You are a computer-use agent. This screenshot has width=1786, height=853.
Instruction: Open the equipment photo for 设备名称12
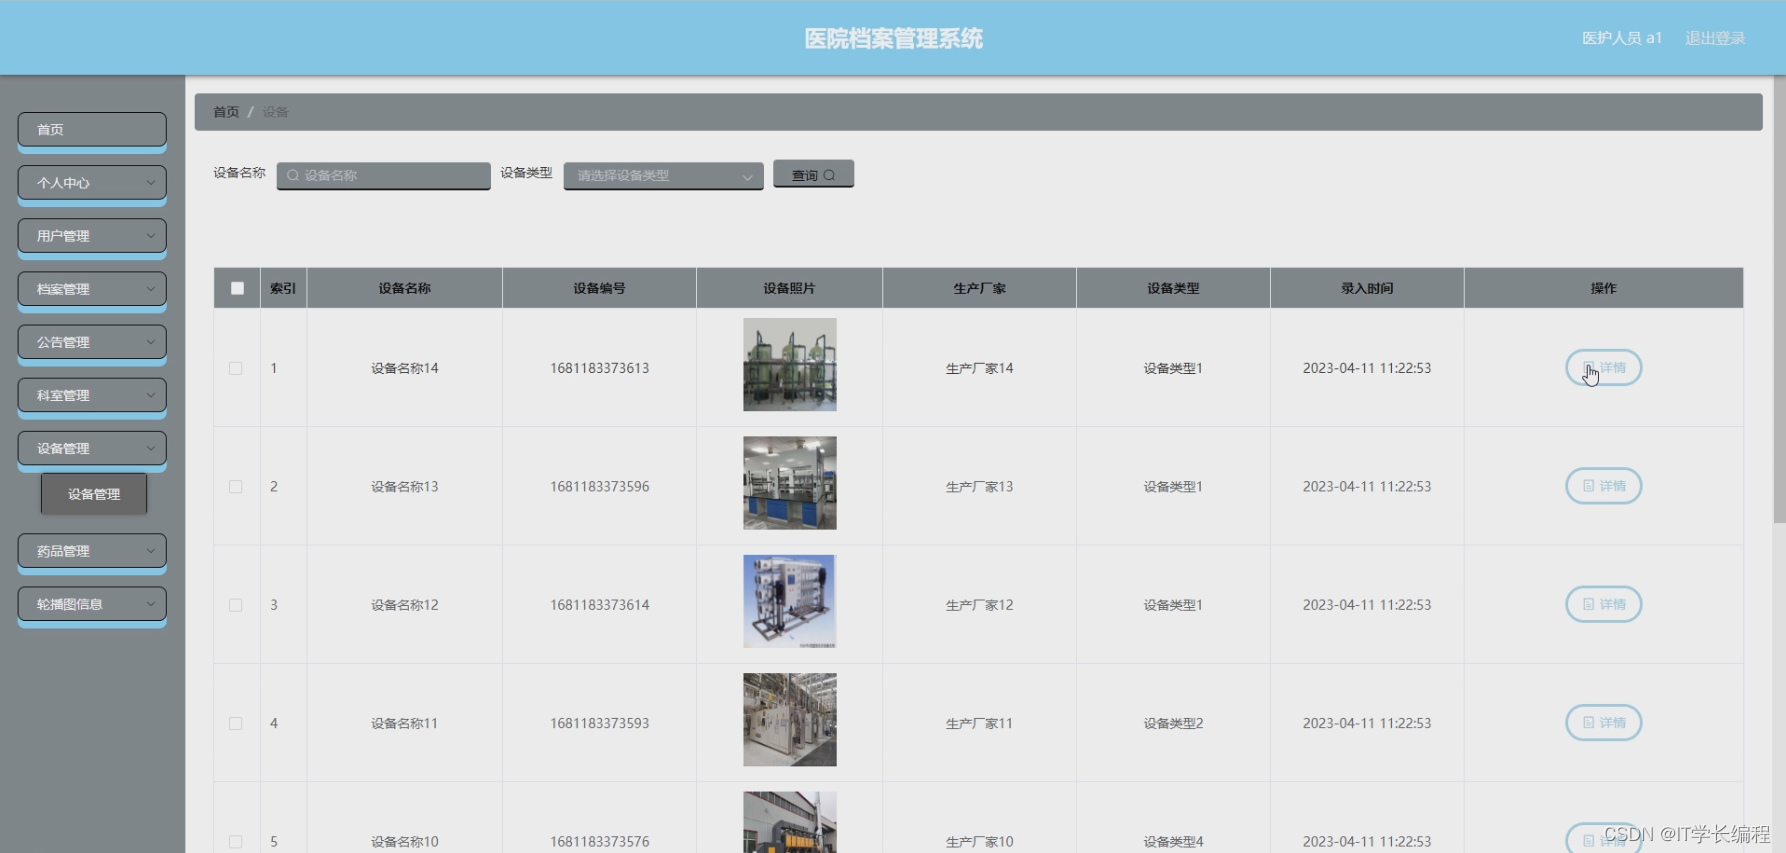pos(789,601)
